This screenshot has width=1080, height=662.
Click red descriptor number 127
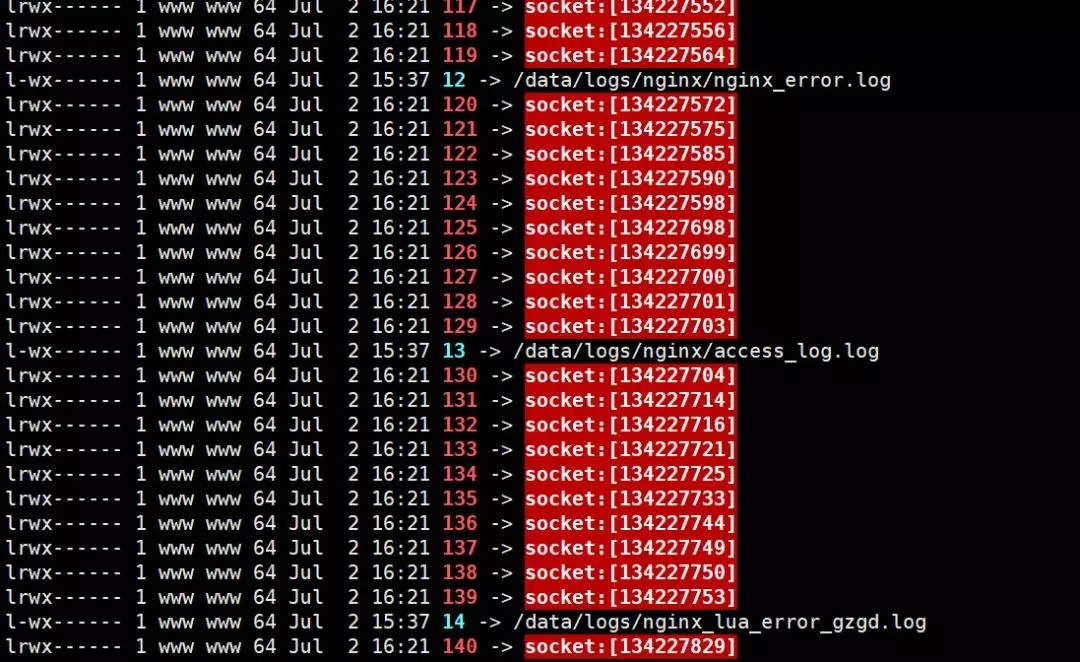459,277
